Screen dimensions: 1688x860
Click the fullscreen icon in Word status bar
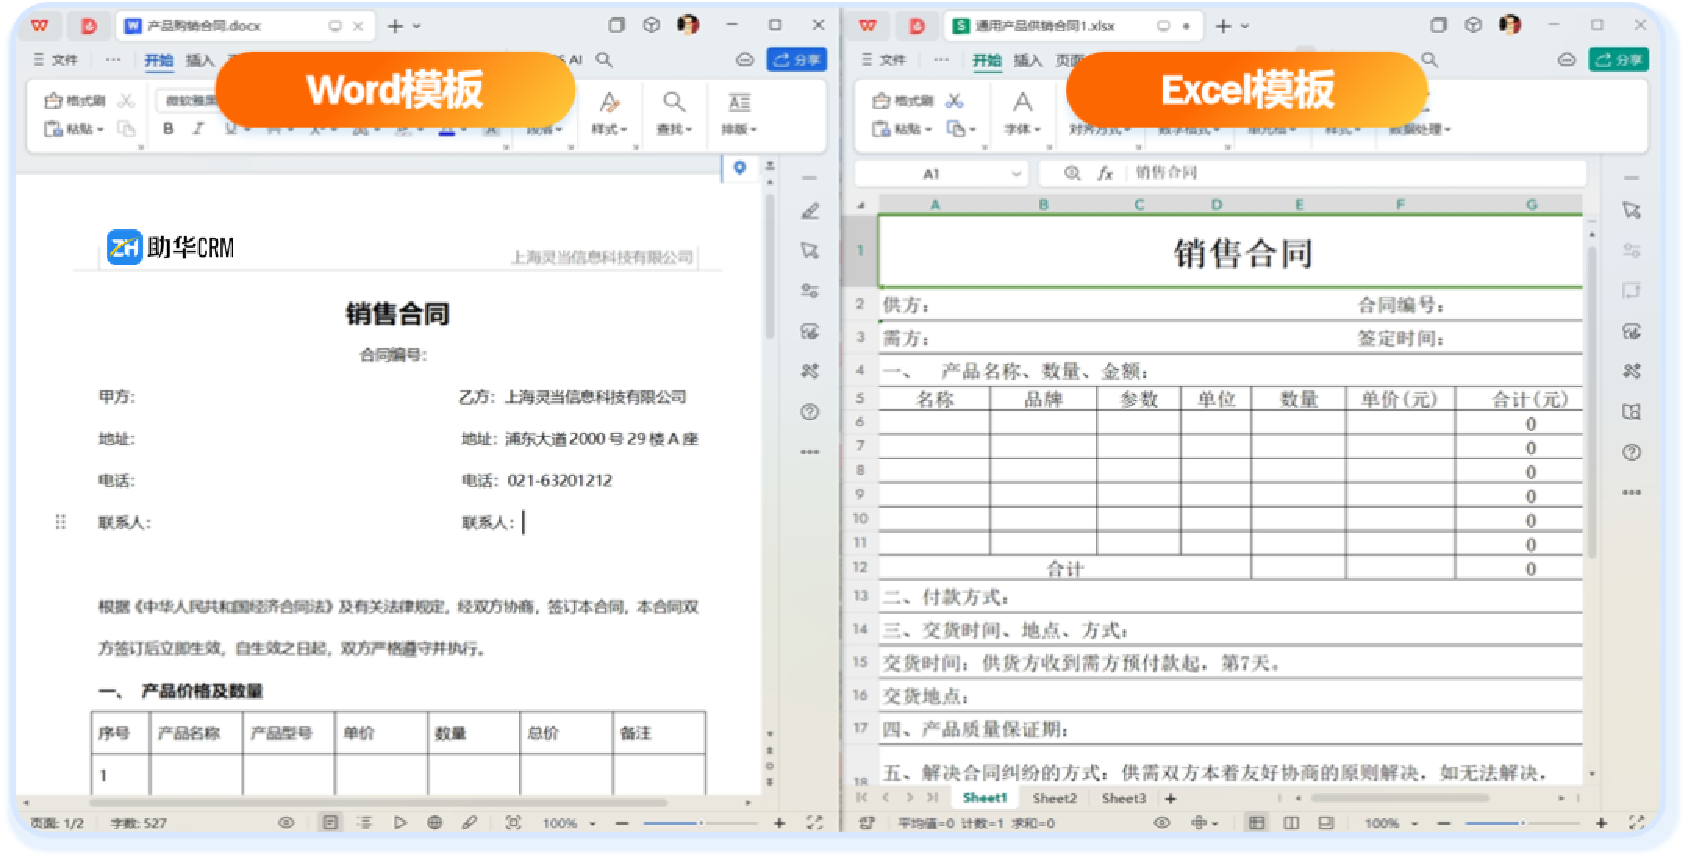814,823
